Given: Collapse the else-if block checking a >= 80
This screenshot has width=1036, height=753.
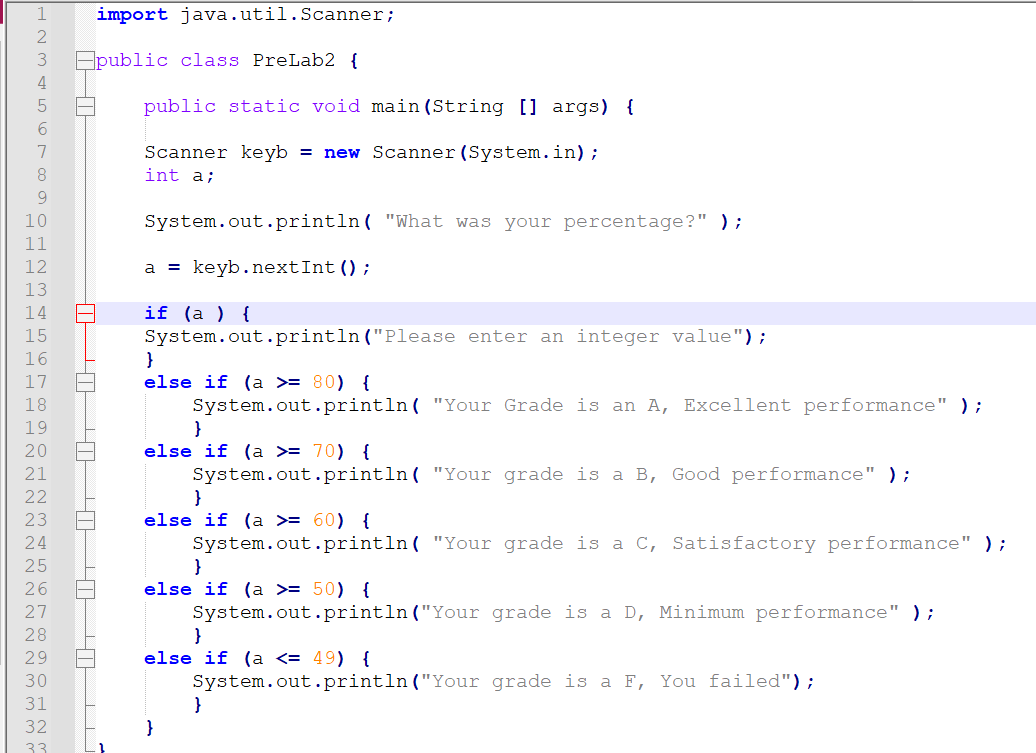Looking at the screenshot, I should point(85,381).
